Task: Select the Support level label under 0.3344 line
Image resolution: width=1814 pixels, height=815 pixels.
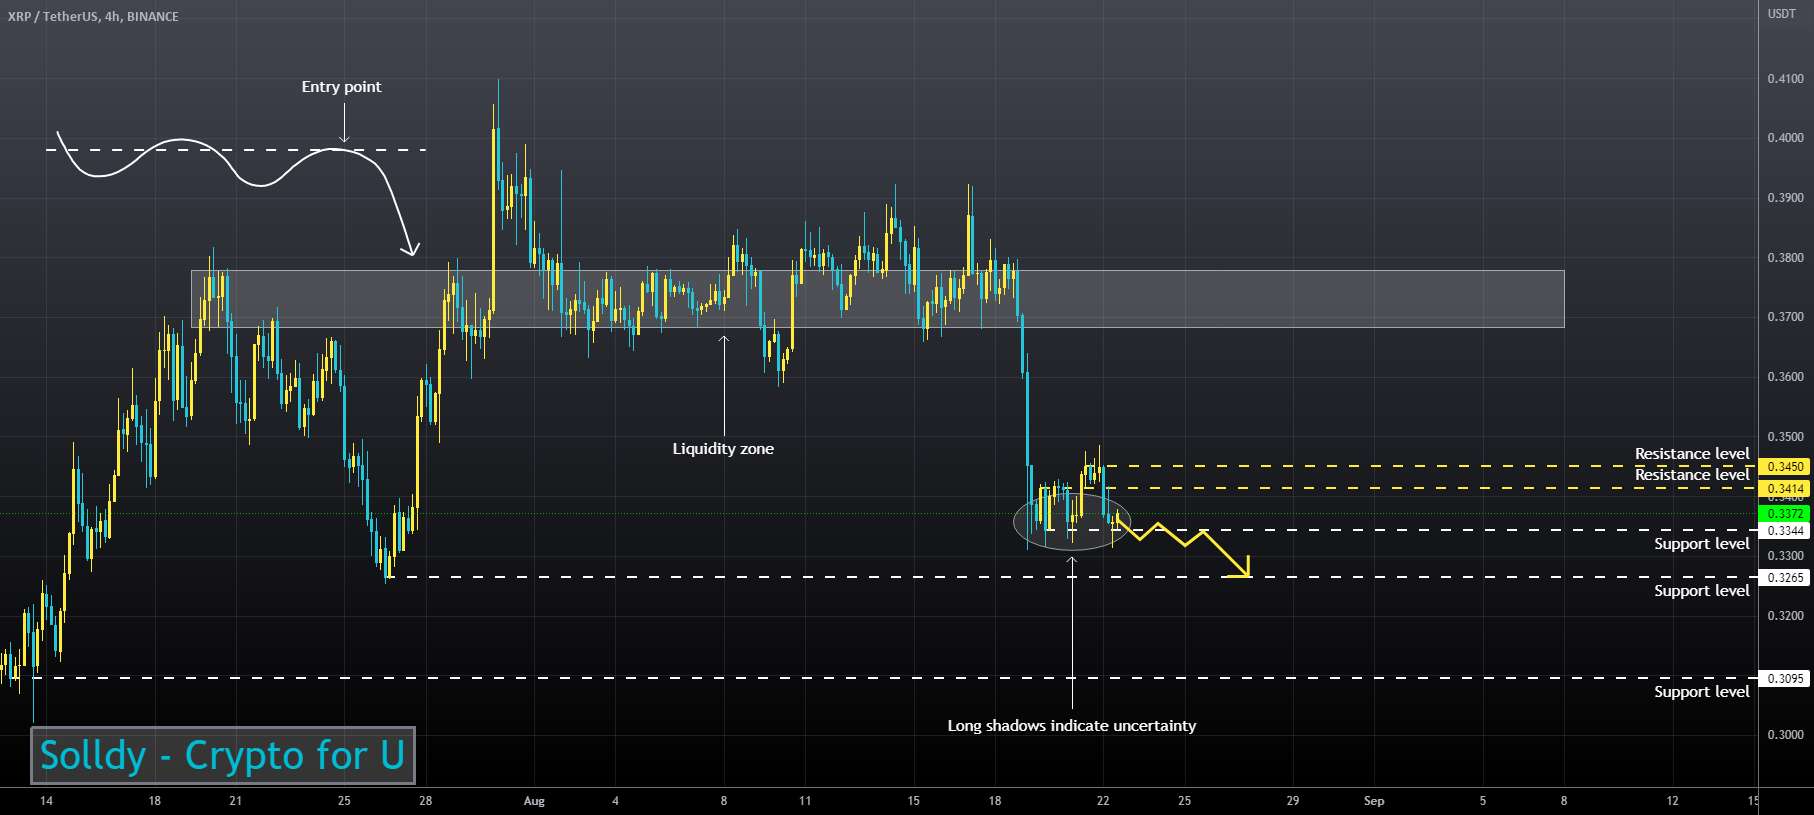Action: click(x=1701, y=544)
